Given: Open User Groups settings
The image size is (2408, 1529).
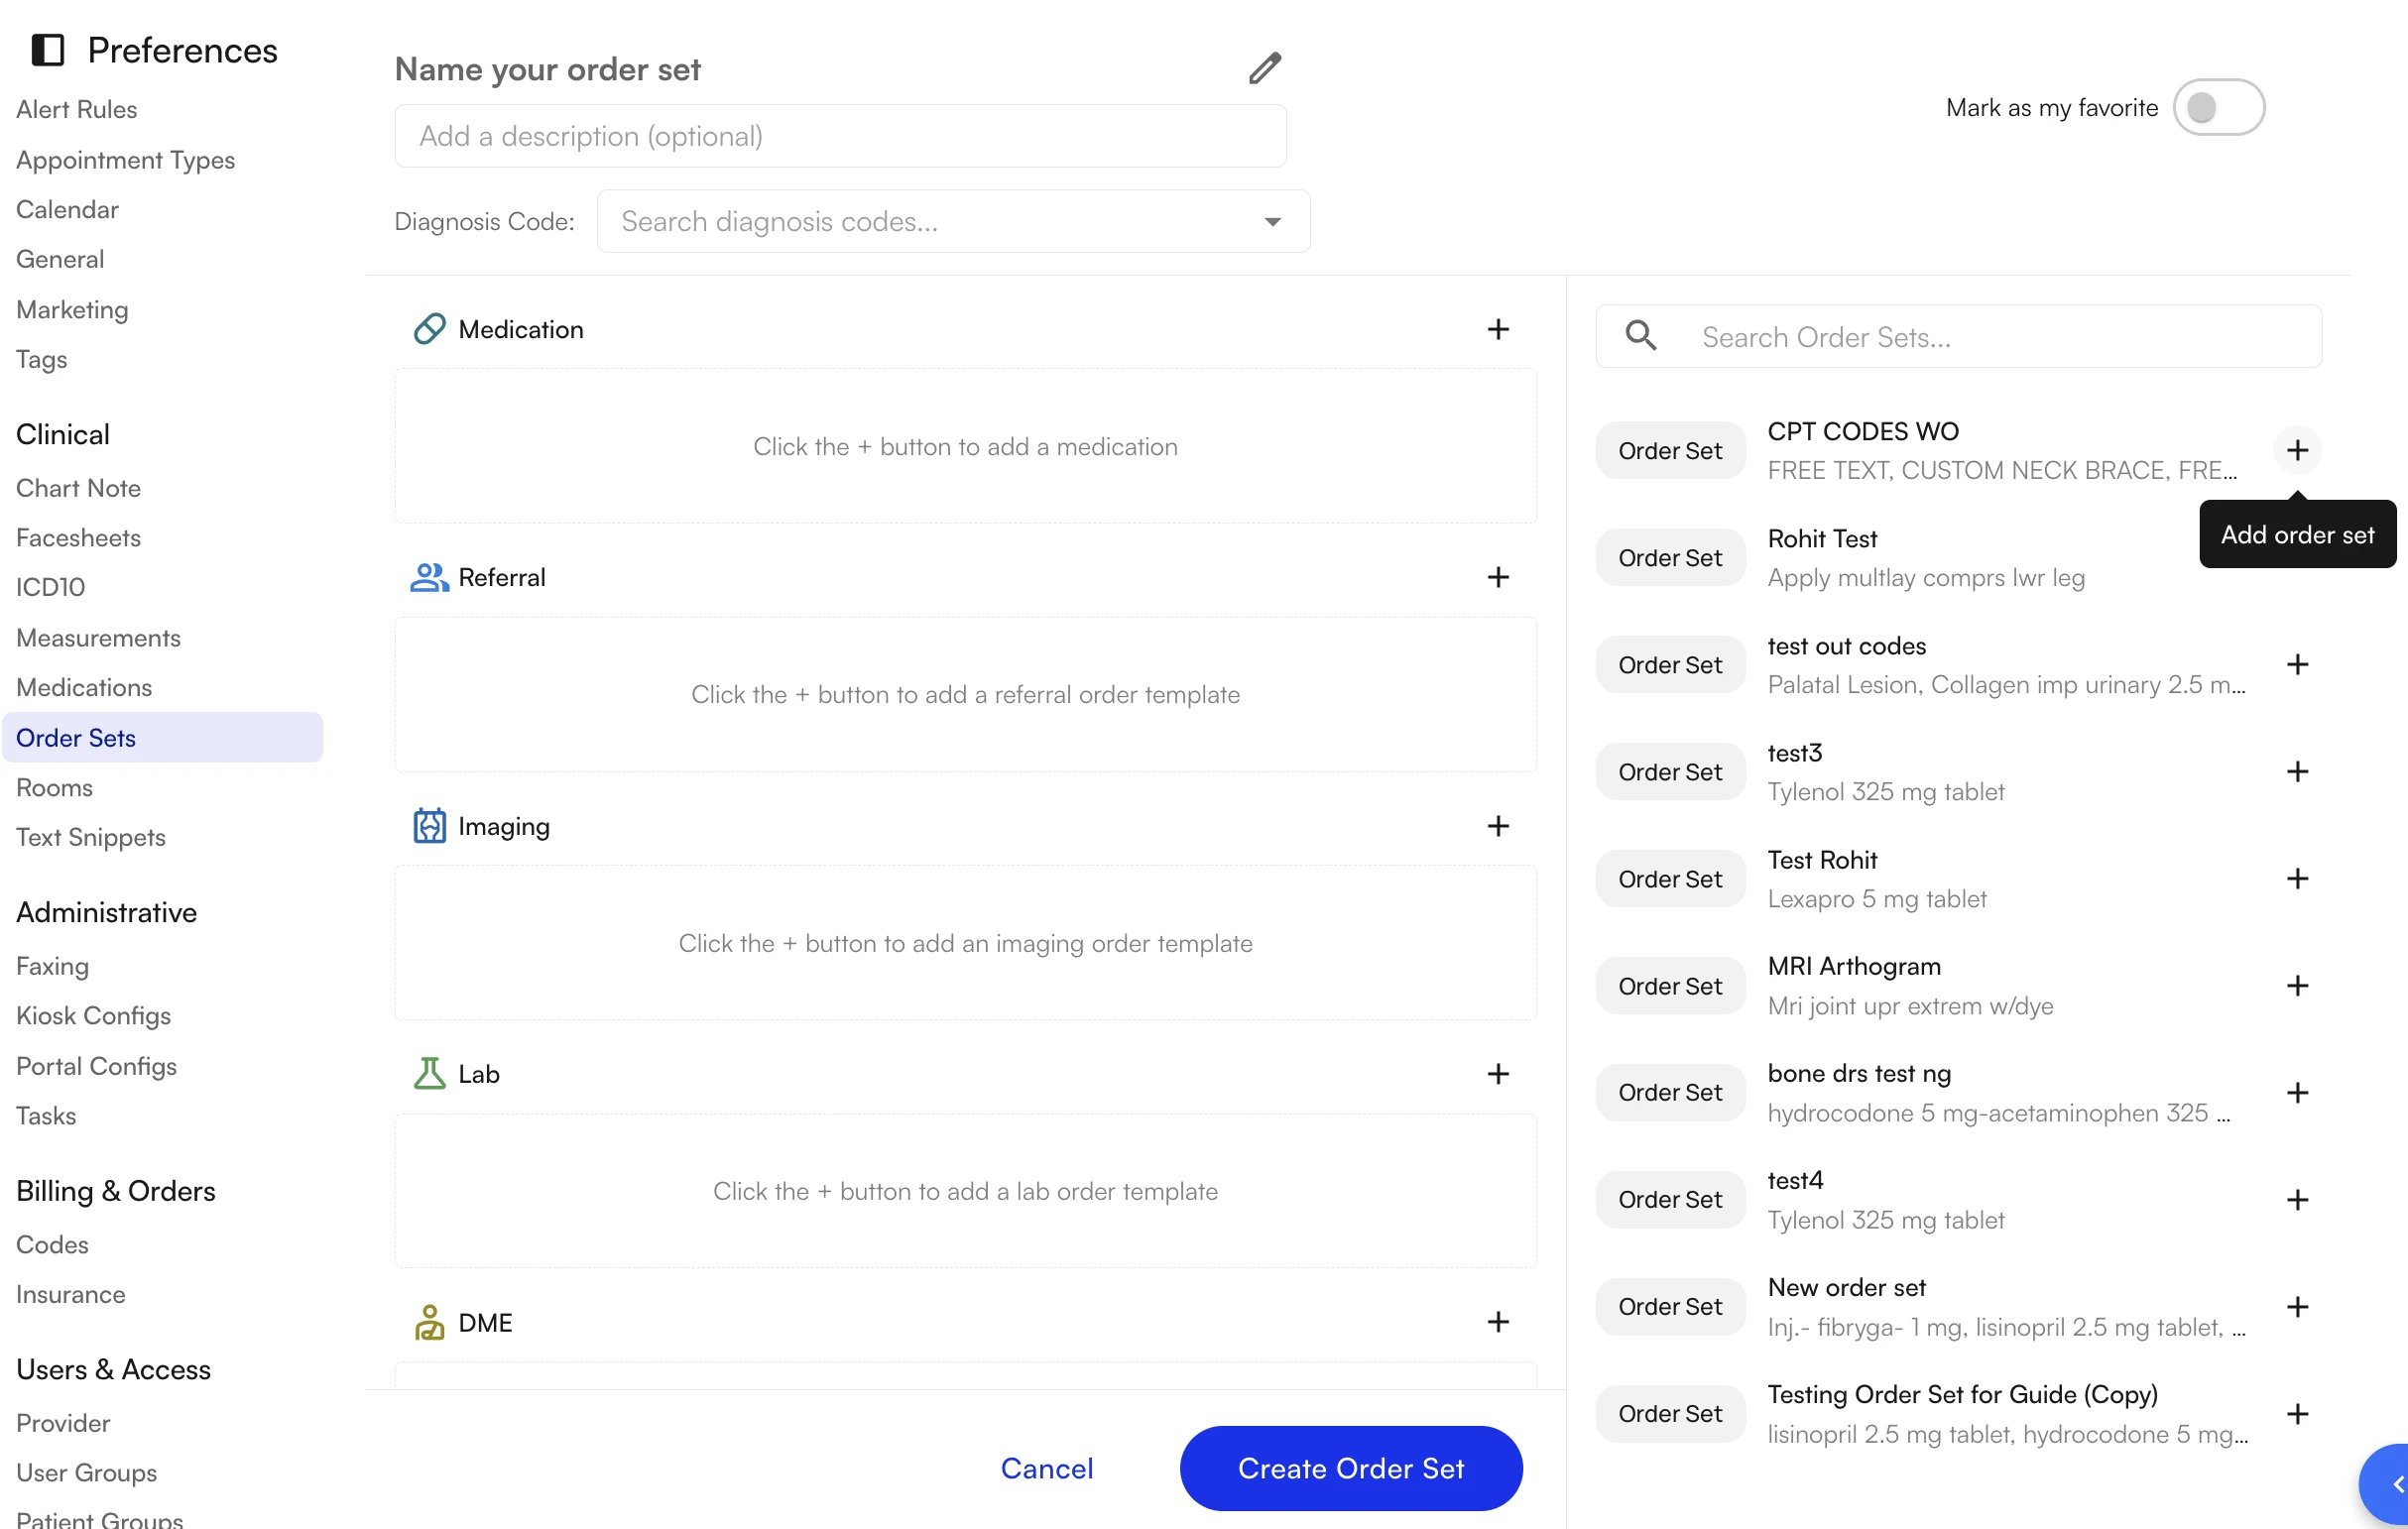Looking at the screenshot, I should pos(86,1472).
